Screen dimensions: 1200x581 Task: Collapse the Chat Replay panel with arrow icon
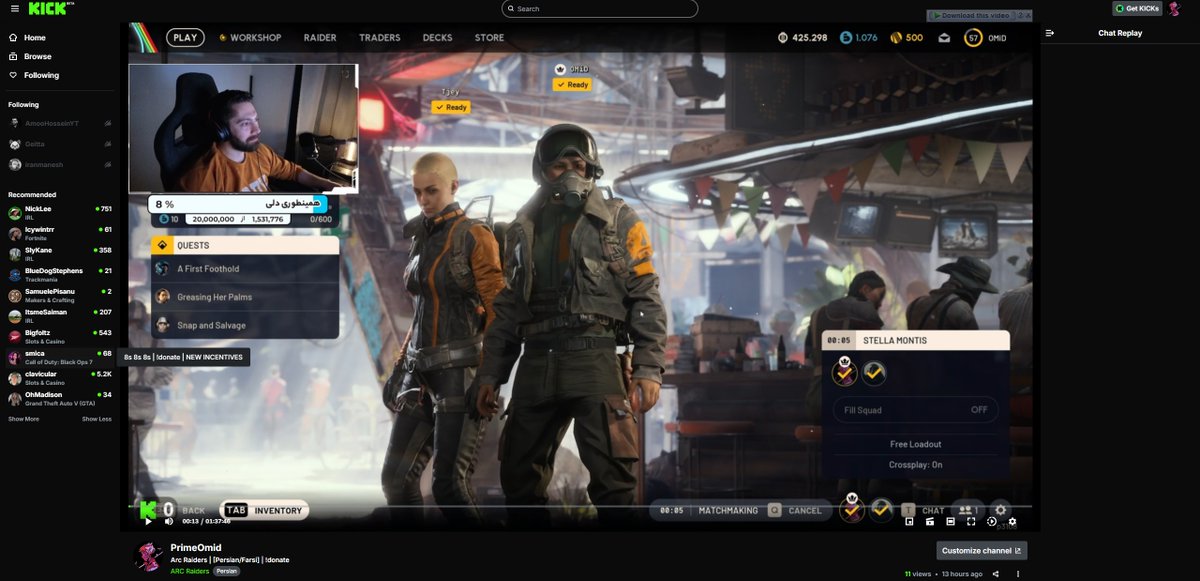tap(1050, 33)
